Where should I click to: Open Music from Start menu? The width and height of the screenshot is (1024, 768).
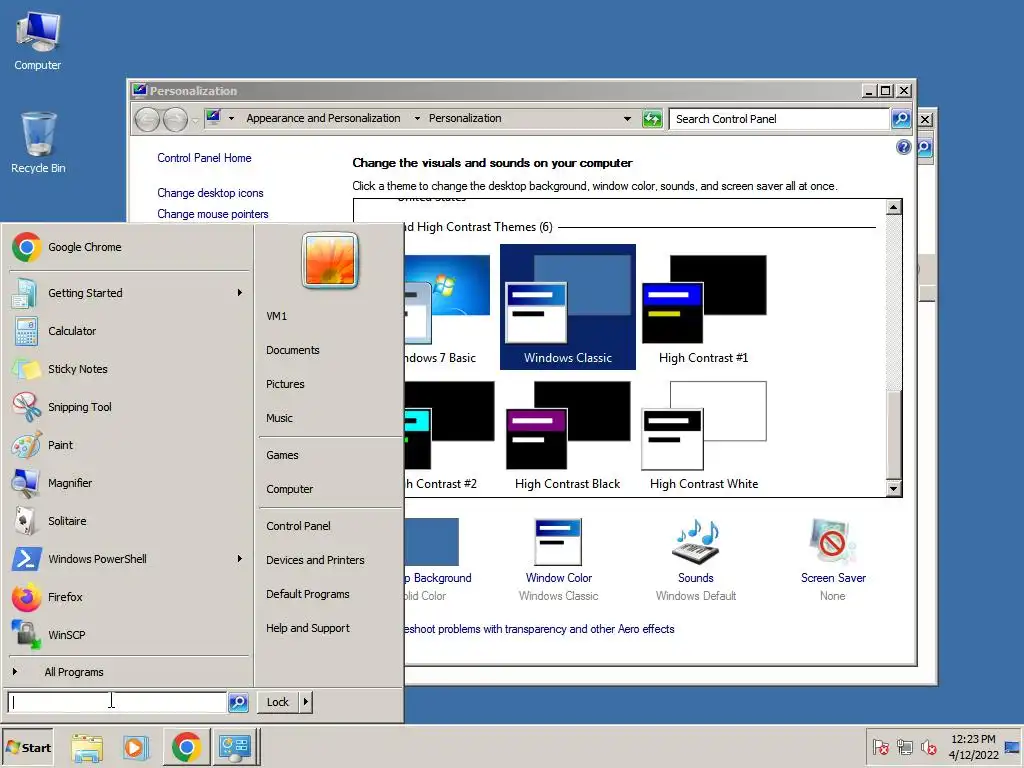pyautogui.click(x=279, y=418)
